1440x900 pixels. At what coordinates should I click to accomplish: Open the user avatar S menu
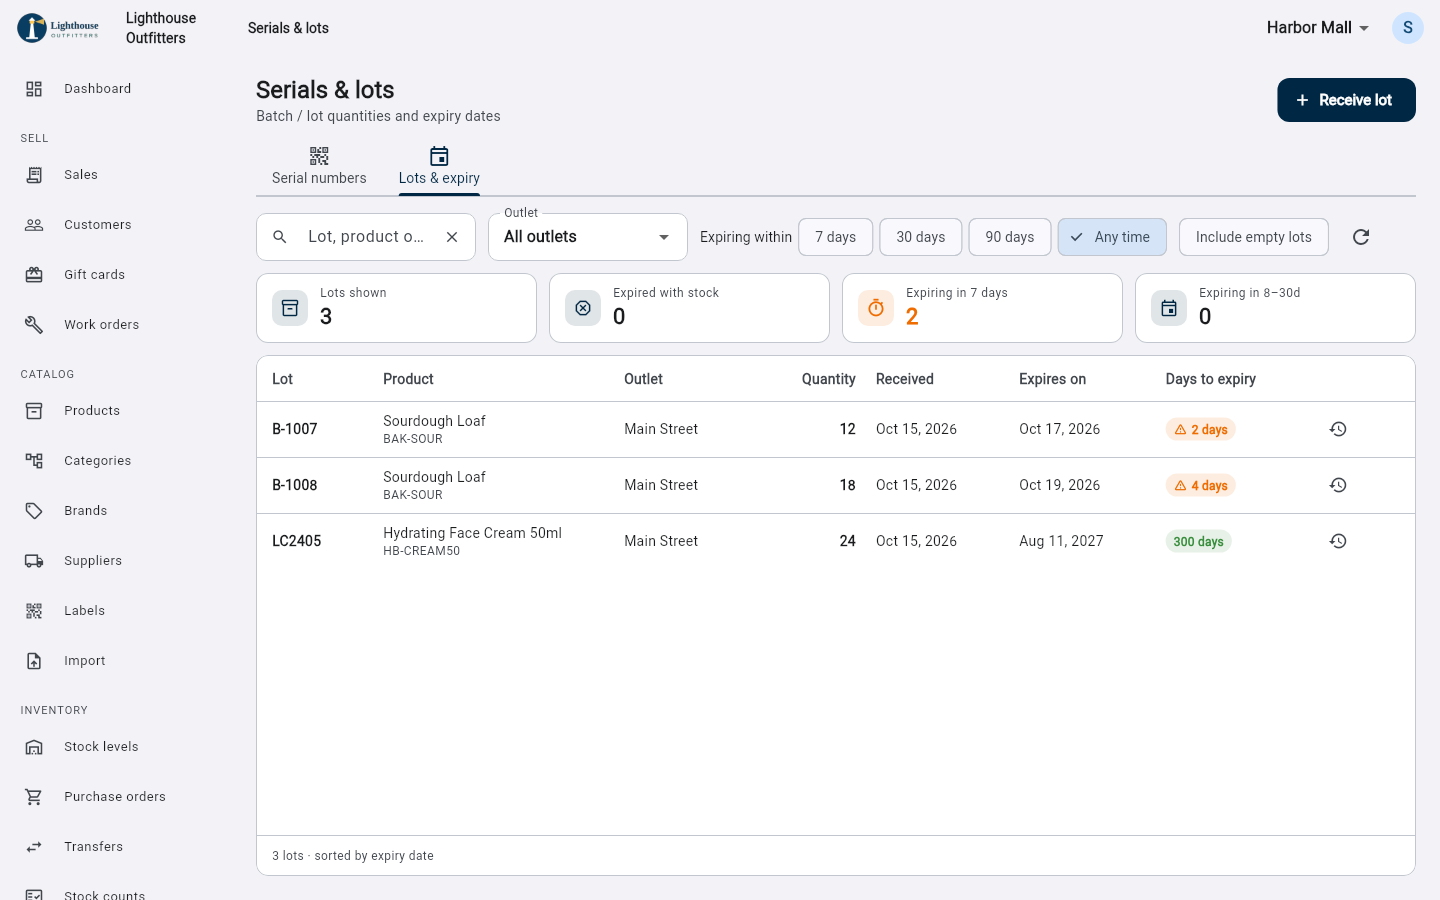[1408, 28]
